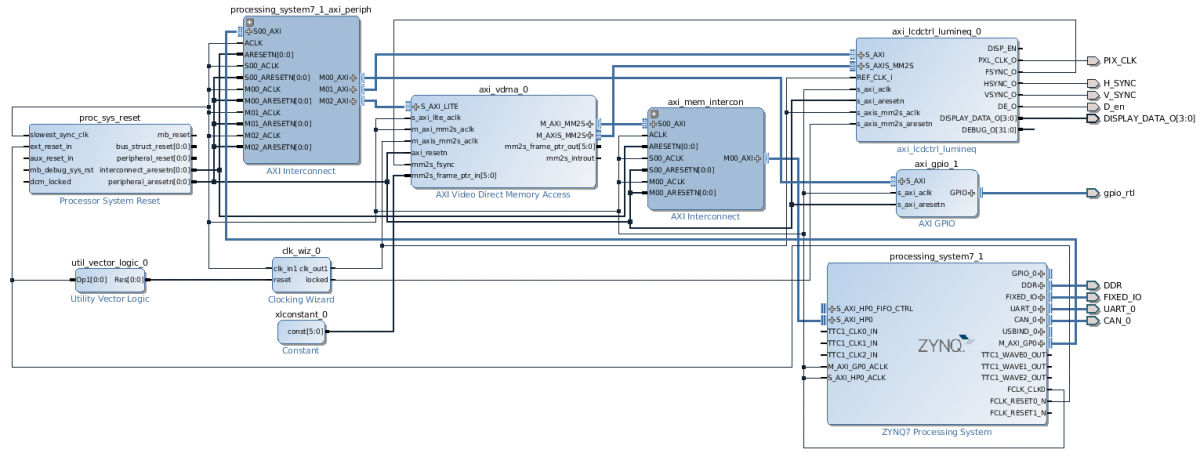Expand S00_AXI interface on processing_system7_1_axi_periph
1200x464 pixels.
tap(249, 32)
